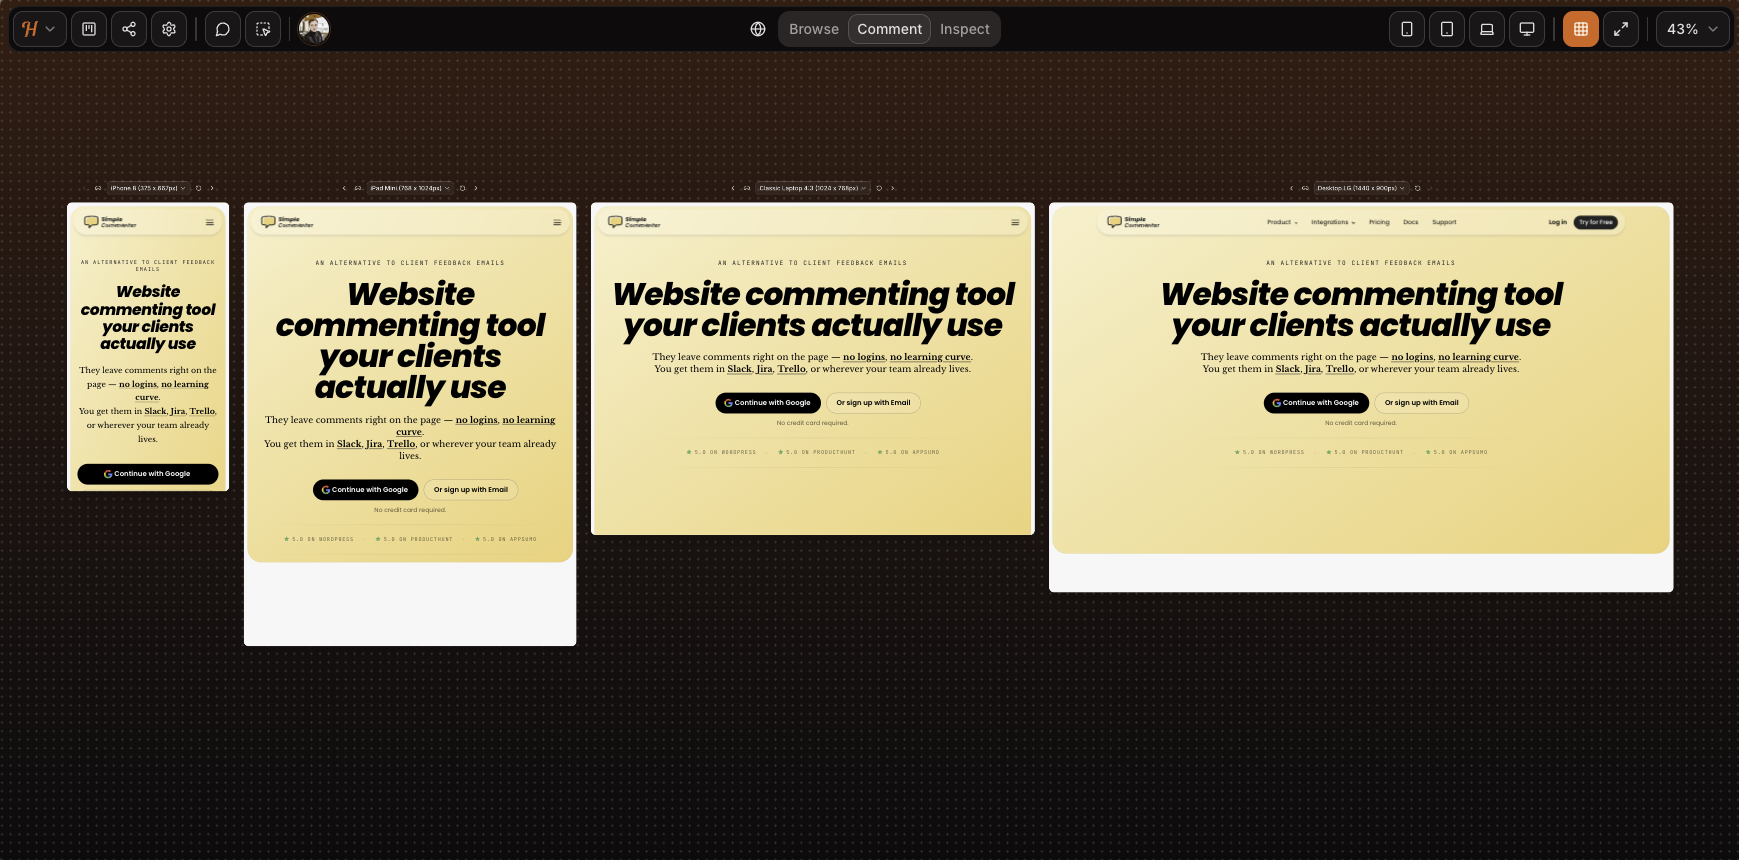Switch to Browse mode
This screenshot has width=1739, height=860.
(x=814, y=29)
